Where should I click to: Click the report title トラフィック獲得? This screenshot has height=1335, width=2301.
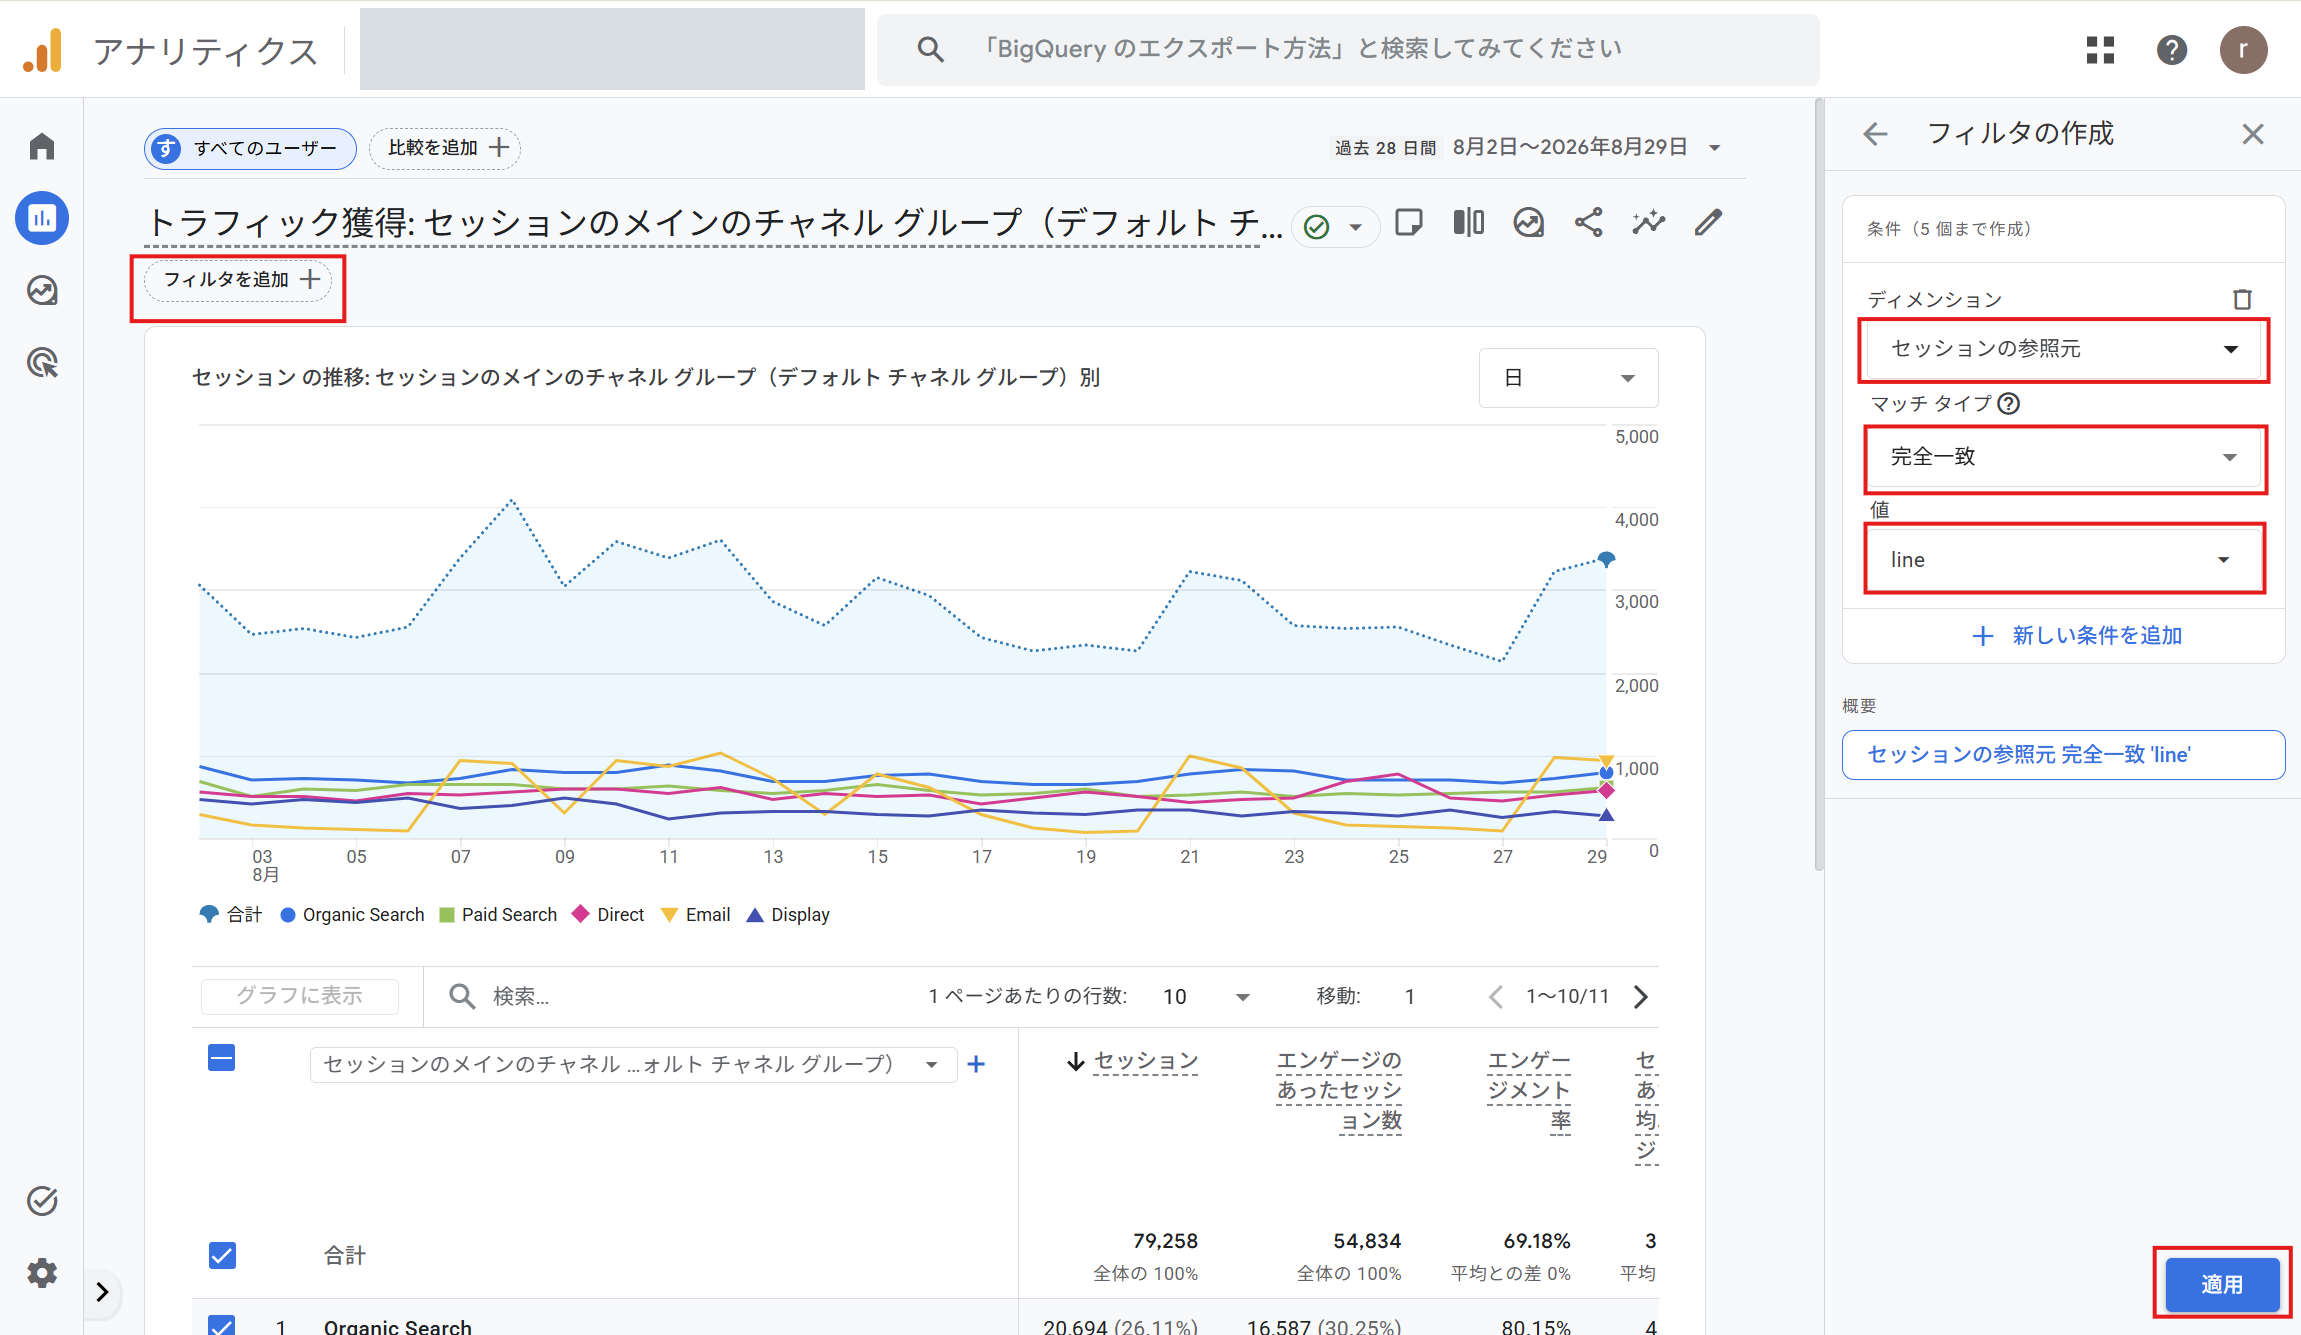(714, 222)
